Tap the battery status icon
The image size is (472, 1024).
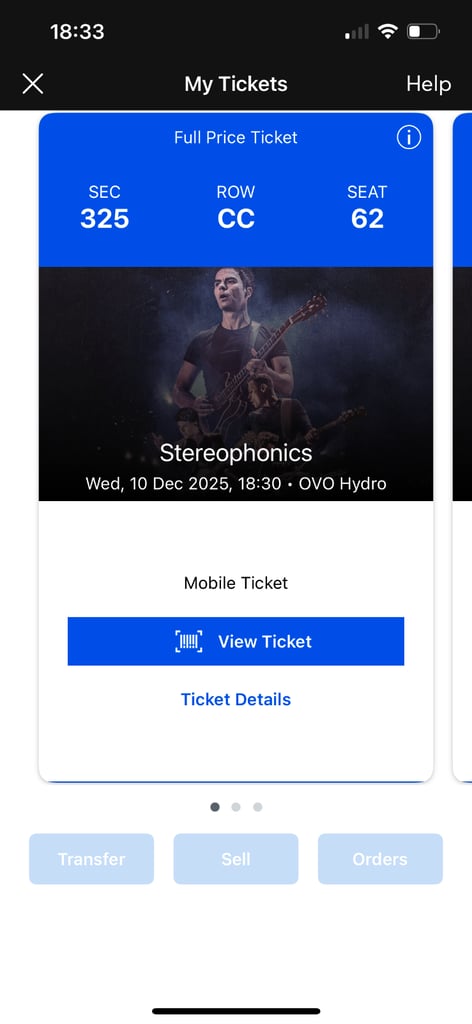424,31
